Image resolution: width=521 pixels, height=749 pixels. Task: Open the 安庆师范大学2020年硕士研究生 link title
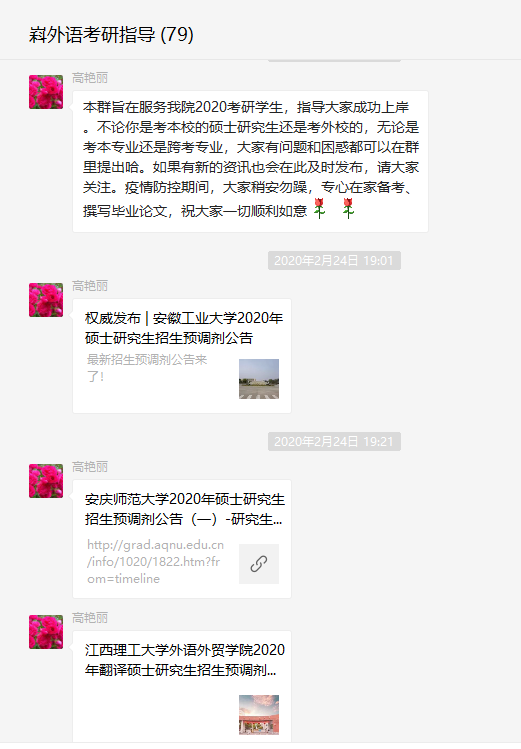184,509
